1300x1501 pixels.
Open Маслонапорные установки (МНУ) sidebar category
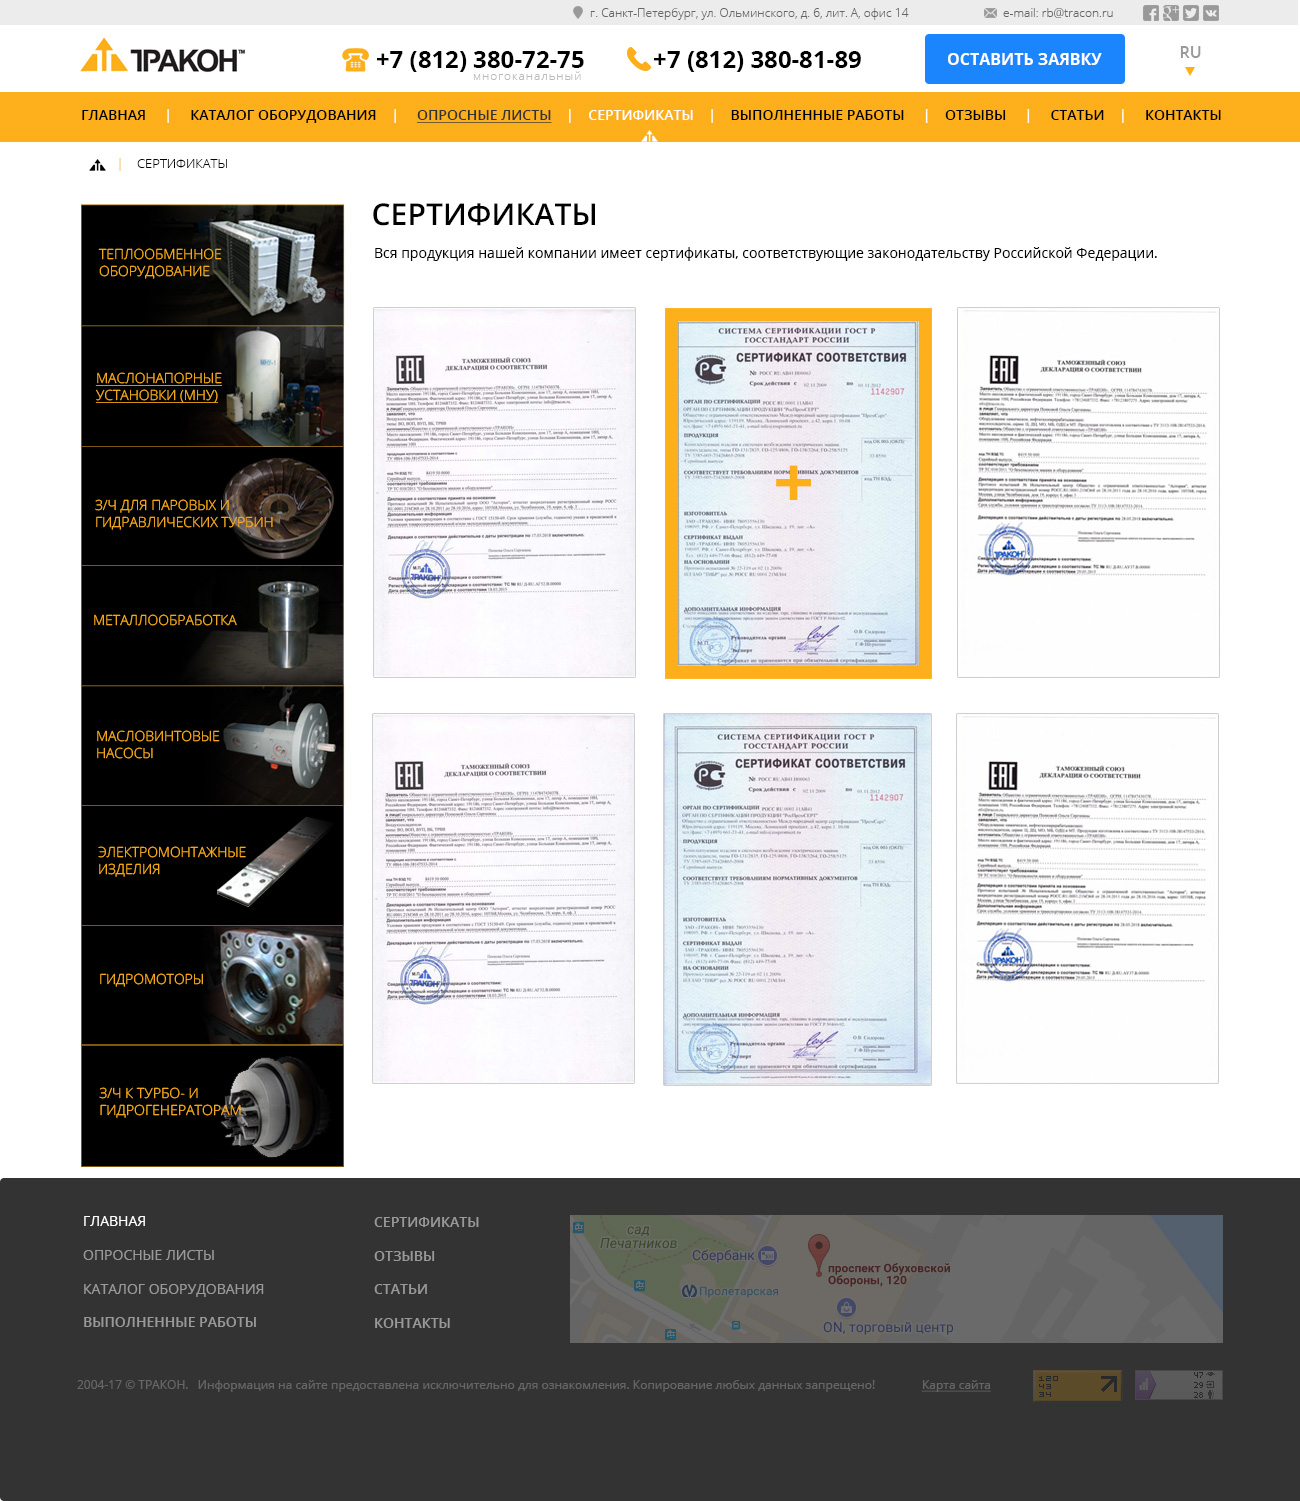click(x=159, y=386)
